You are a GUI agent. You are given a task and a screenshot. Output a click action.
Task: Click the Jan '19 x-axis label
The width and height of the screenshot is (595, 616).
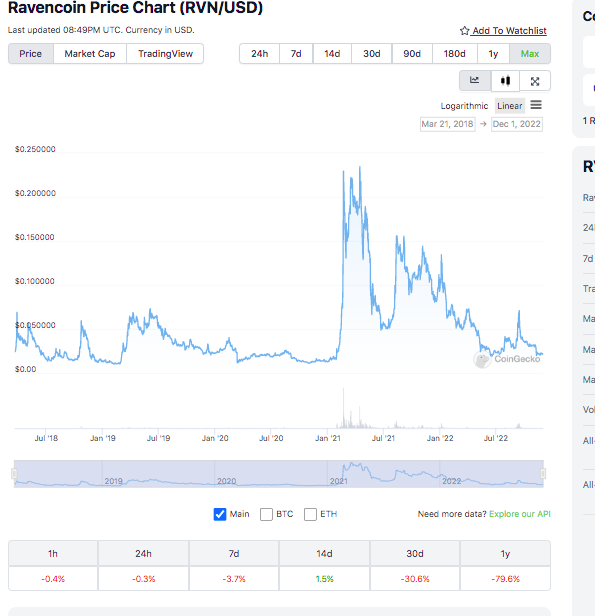click(103, 438)
